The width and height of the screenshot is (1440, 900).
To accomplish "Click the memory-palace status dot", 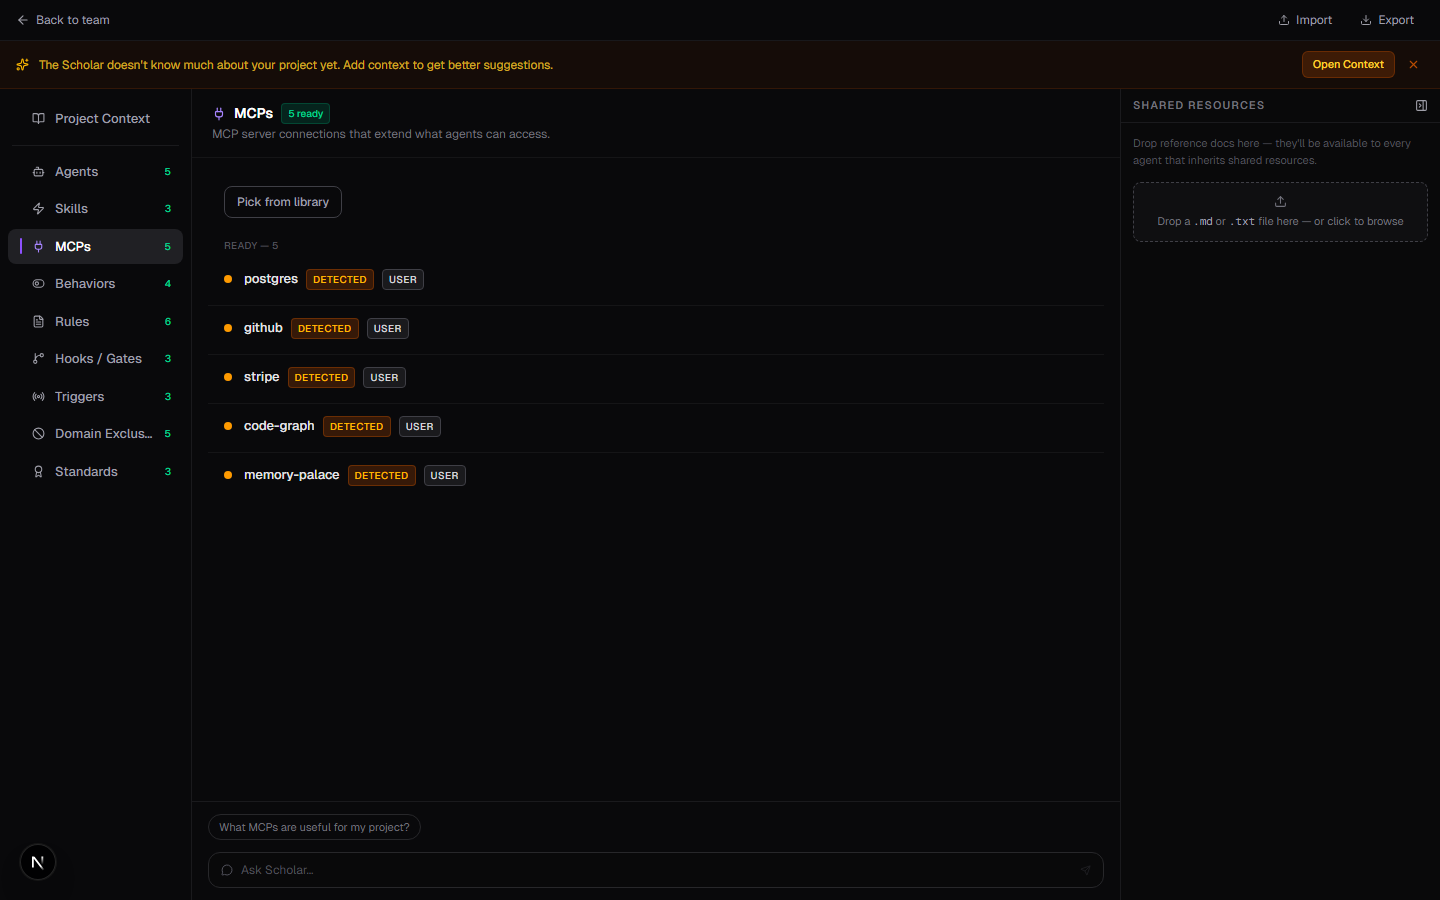I will coord(228,475).
